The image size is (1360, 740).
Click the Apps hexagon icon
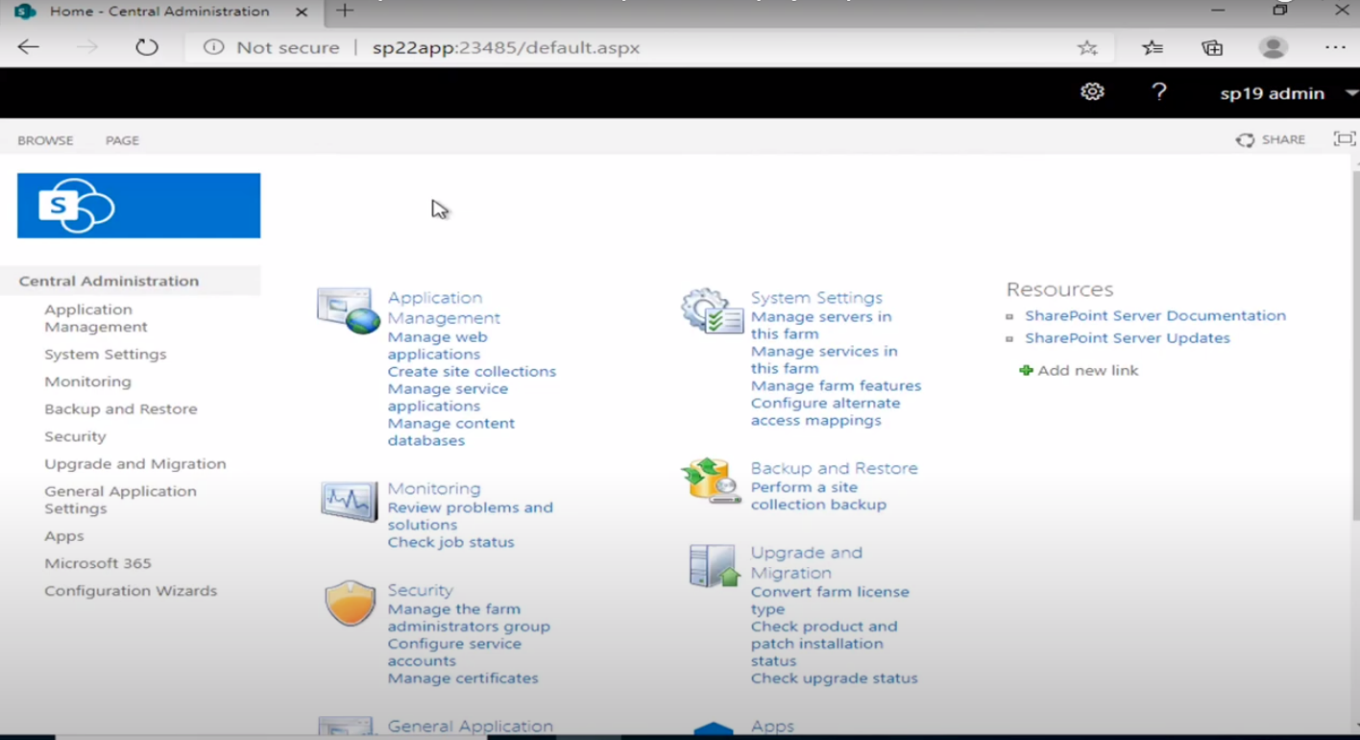713,729
